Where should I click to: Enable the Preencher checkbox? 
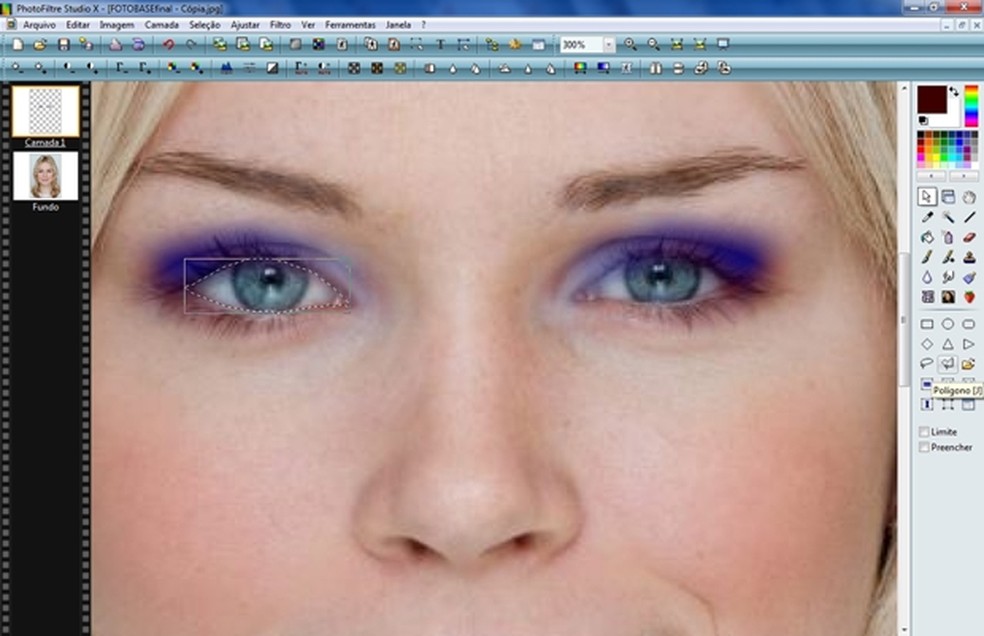click(924, 447)
